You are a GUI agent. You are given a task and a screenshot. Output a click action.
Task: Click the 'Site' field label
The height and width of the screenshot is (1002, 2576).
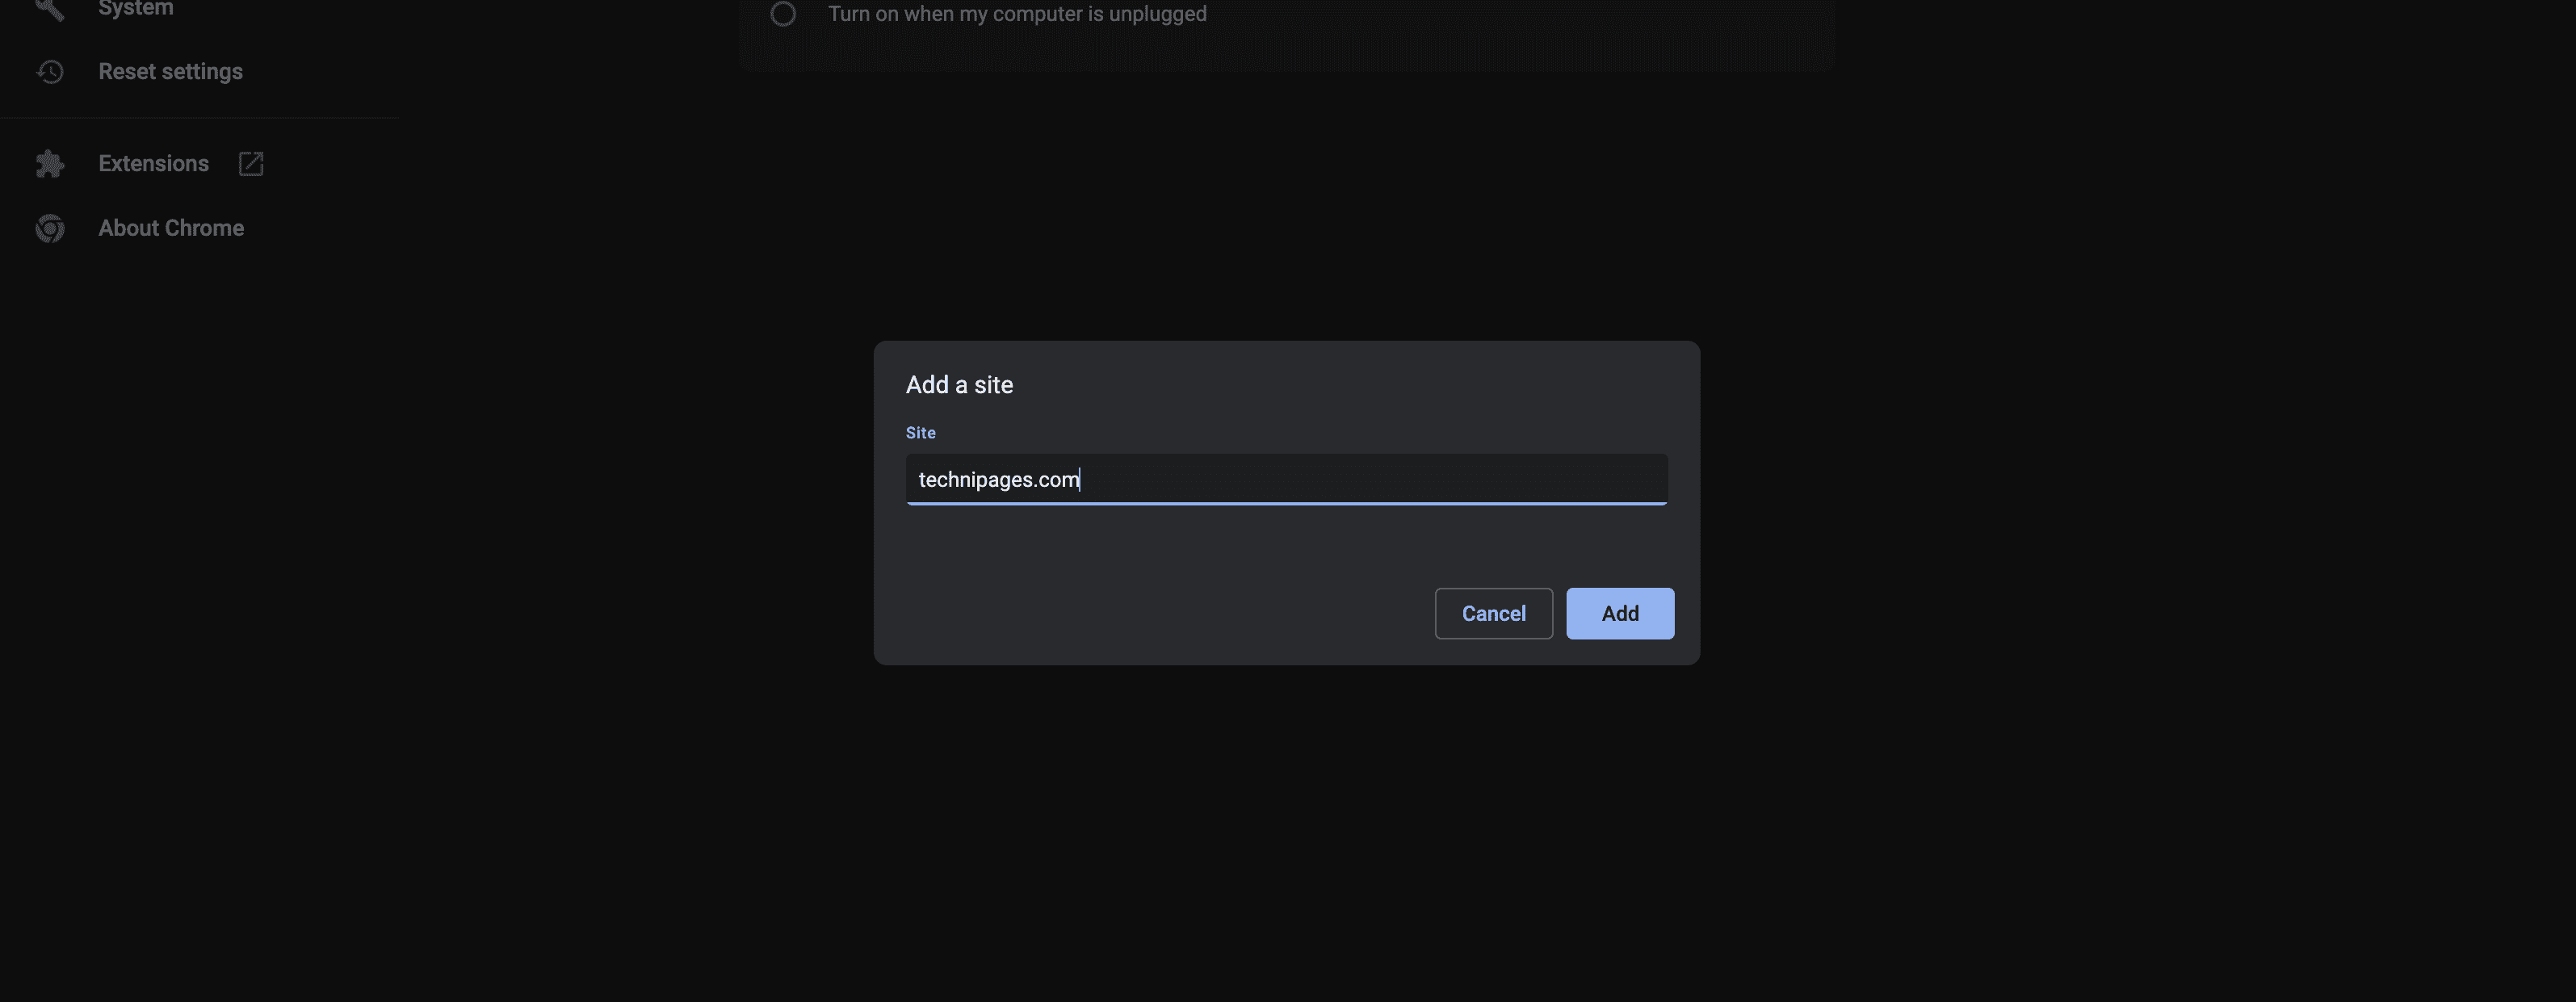coord(920,433)
